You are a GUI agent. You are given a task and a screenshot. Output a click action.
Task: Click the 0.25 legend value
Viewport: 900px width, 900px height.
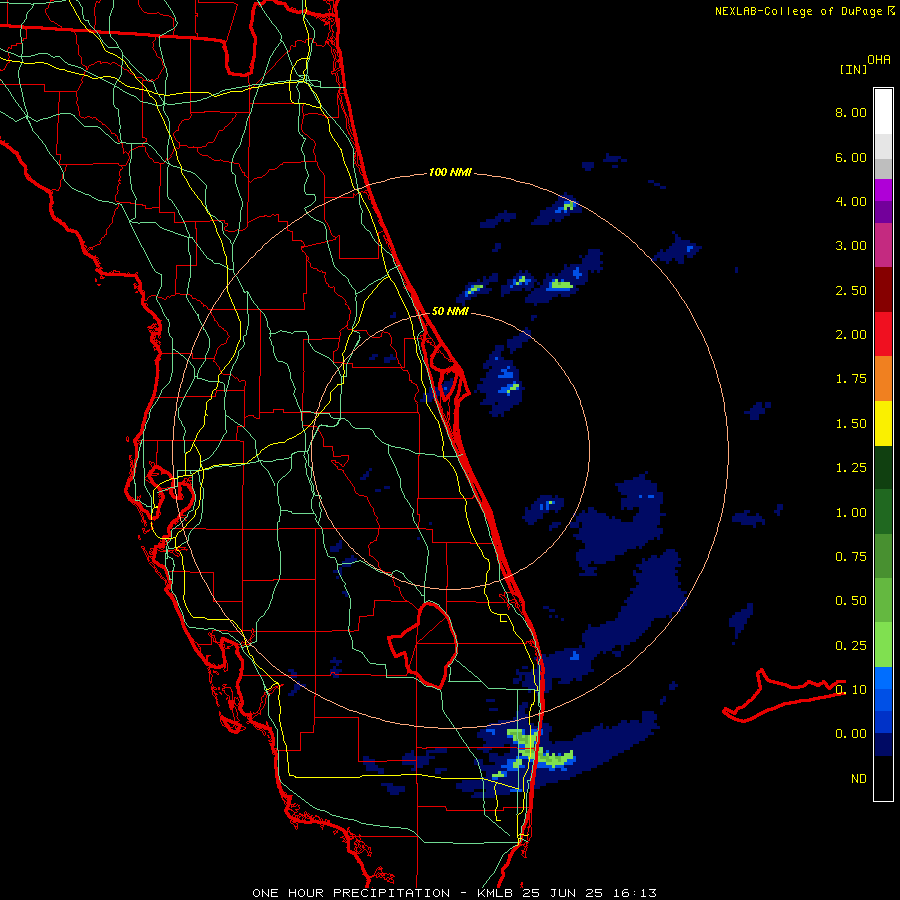(851, 646)
